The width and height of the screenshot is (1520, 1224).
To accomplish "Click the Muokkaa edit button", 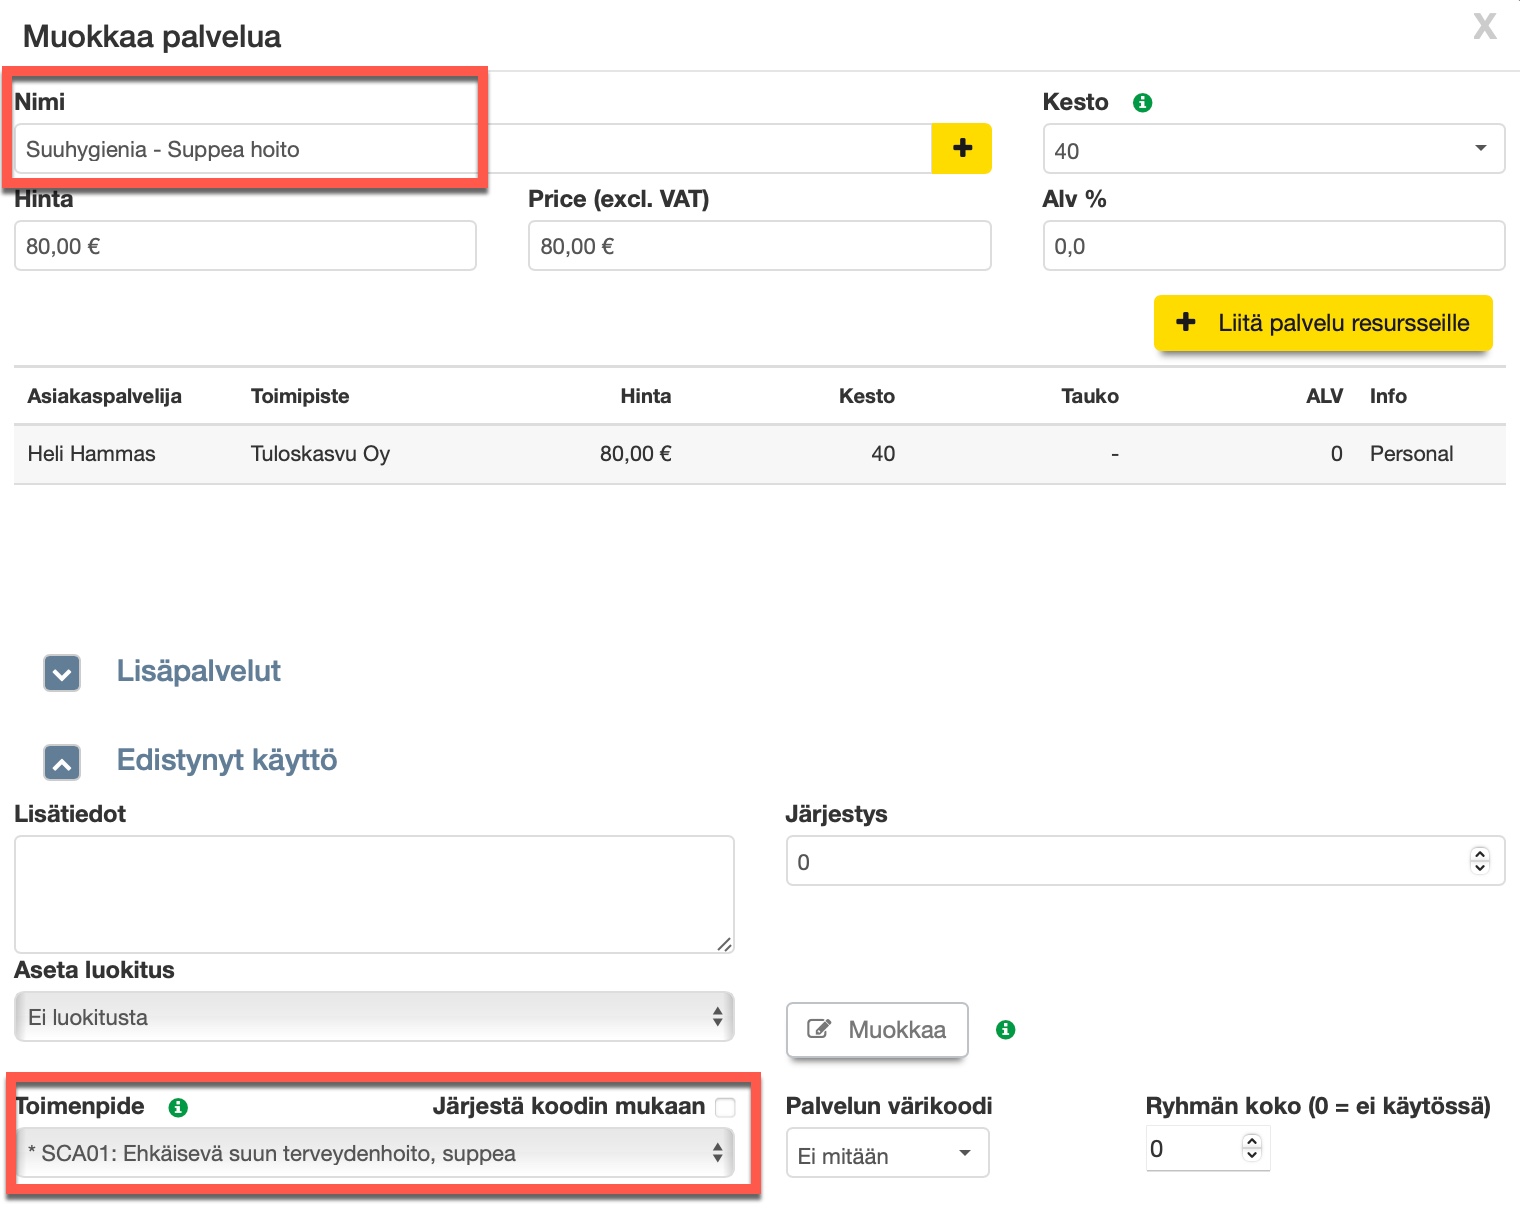I will (877, 1030).
